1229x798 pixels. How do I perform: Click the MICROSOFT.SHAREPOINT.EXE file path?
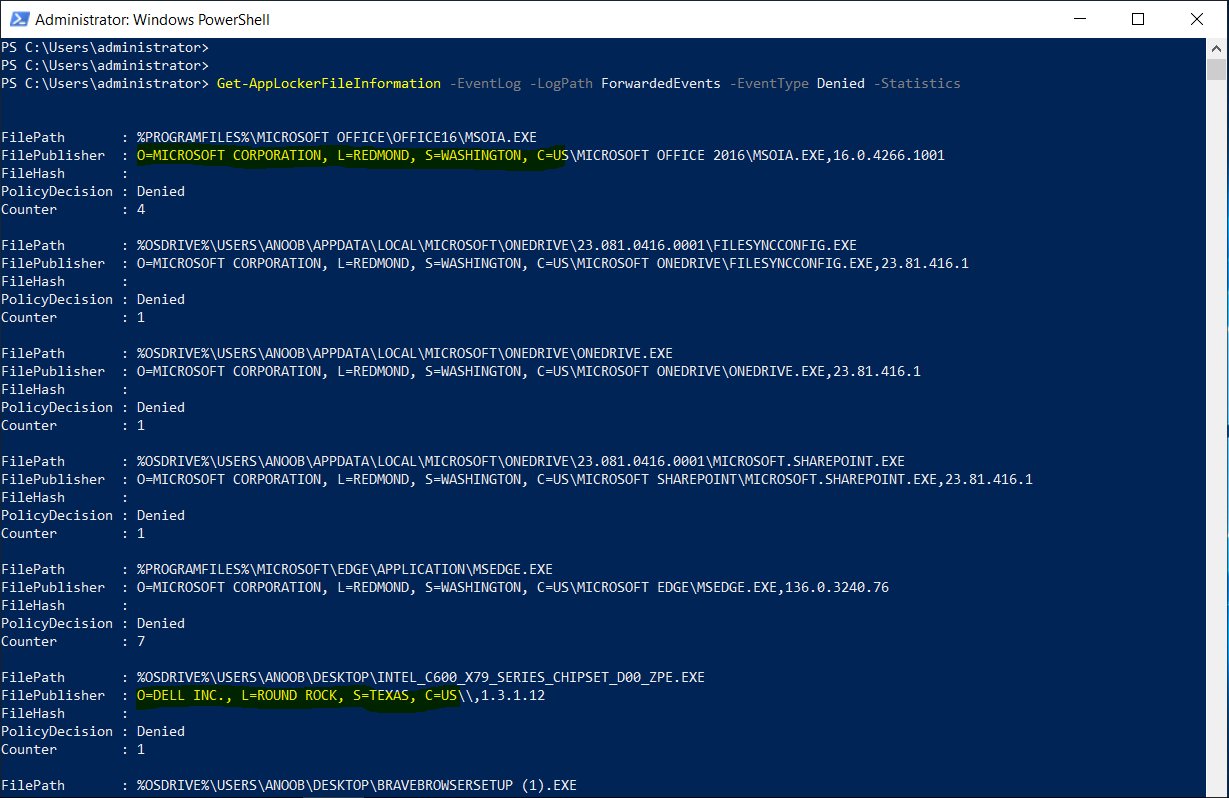pyautogui.click(x=521, y=461)
